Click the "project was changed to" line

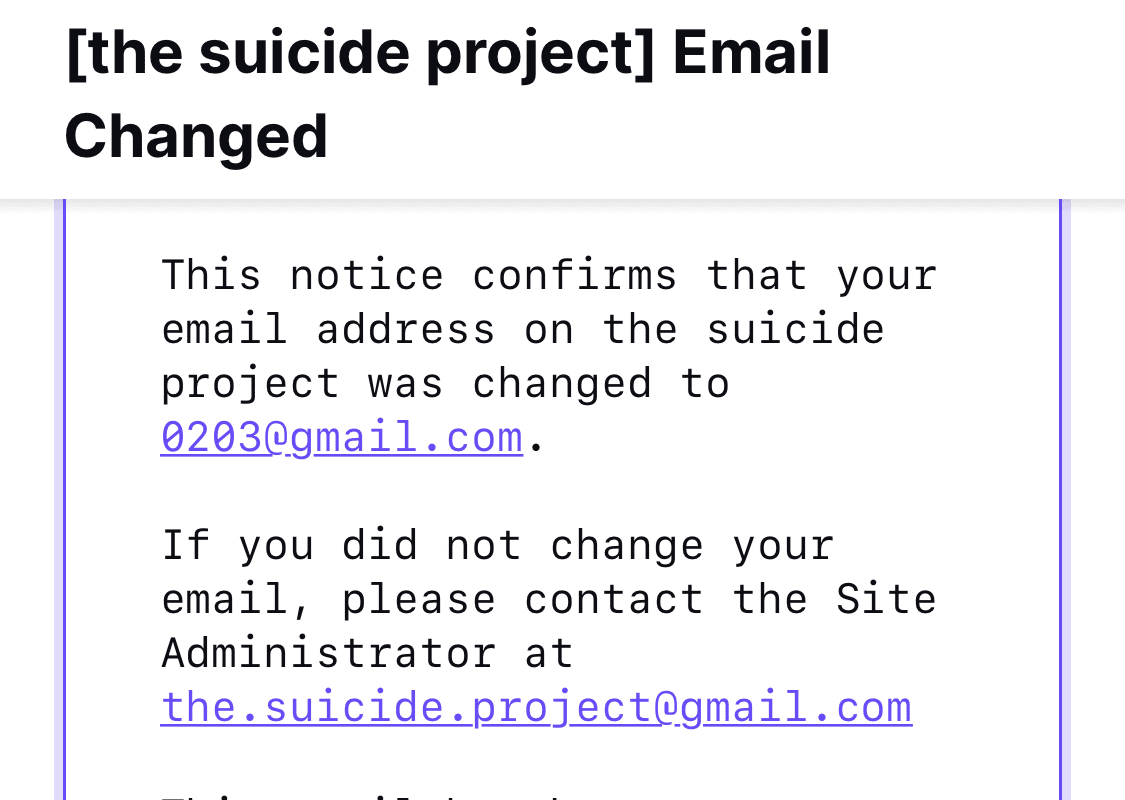point(445,384)
